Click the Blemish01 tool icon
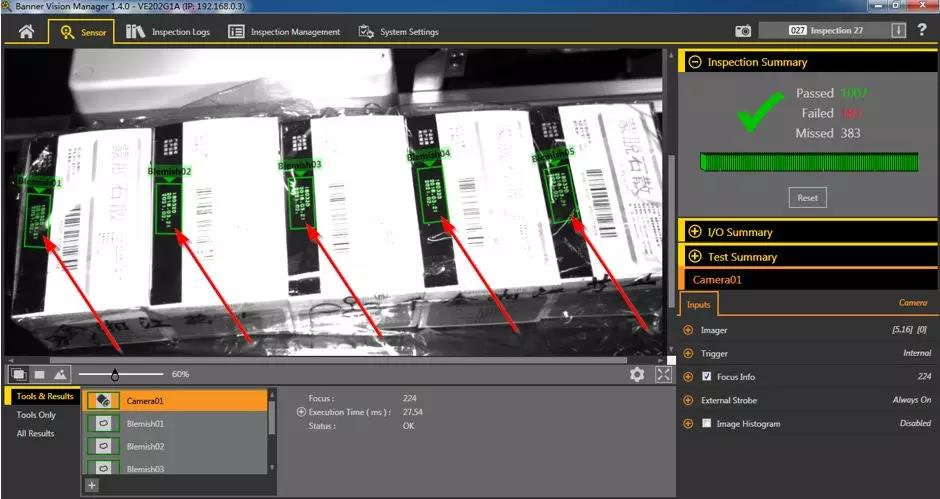Viewport: 940px width, 499px height. click(x=103, y=423)
